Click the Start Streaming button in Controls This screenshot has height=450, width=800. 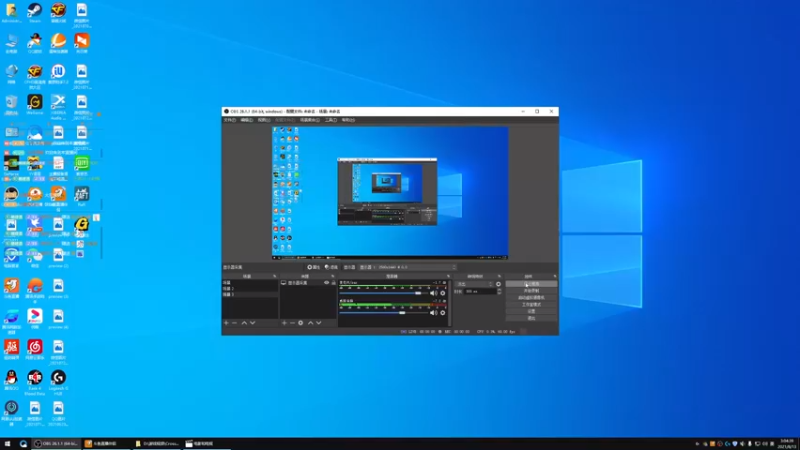[x=531, y=284]
